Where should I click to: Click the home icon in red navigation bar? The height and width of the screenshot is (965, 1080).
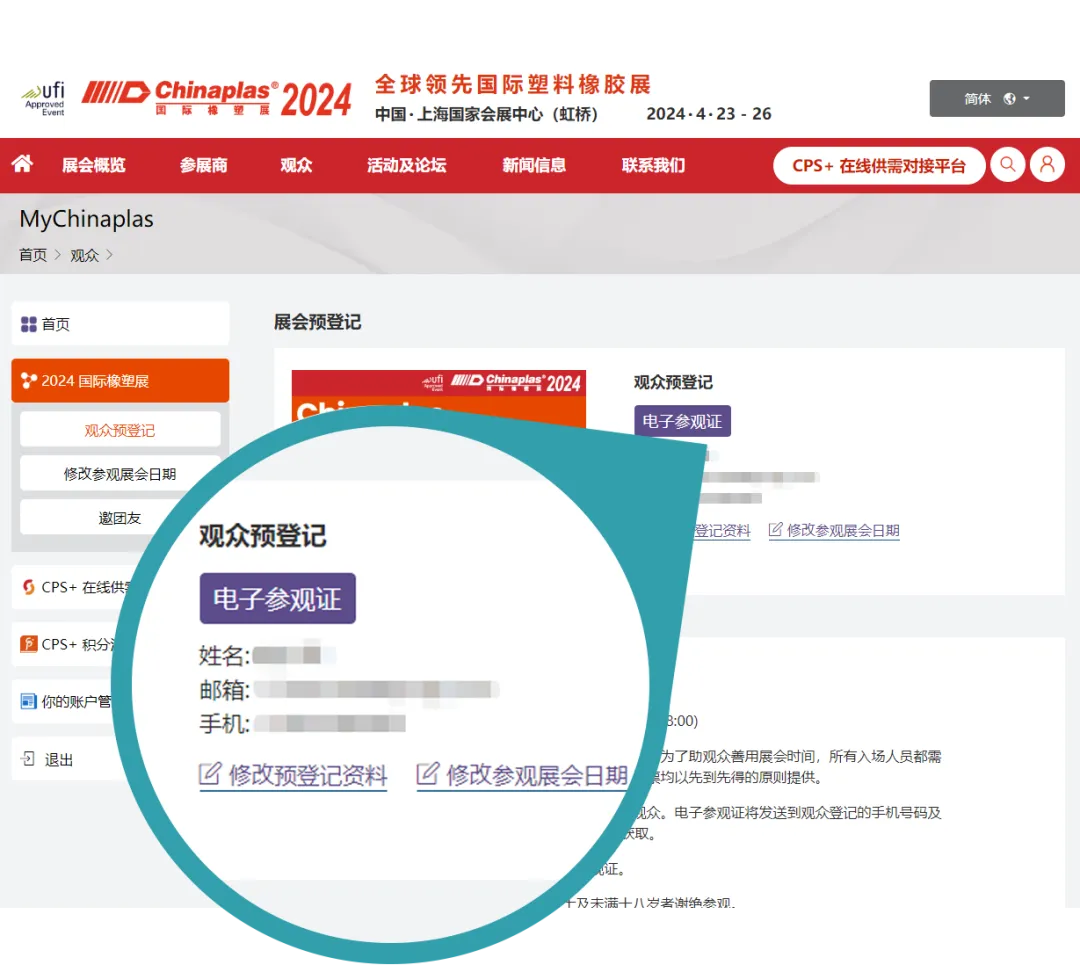pyautogui.click(x=22, y=164)
